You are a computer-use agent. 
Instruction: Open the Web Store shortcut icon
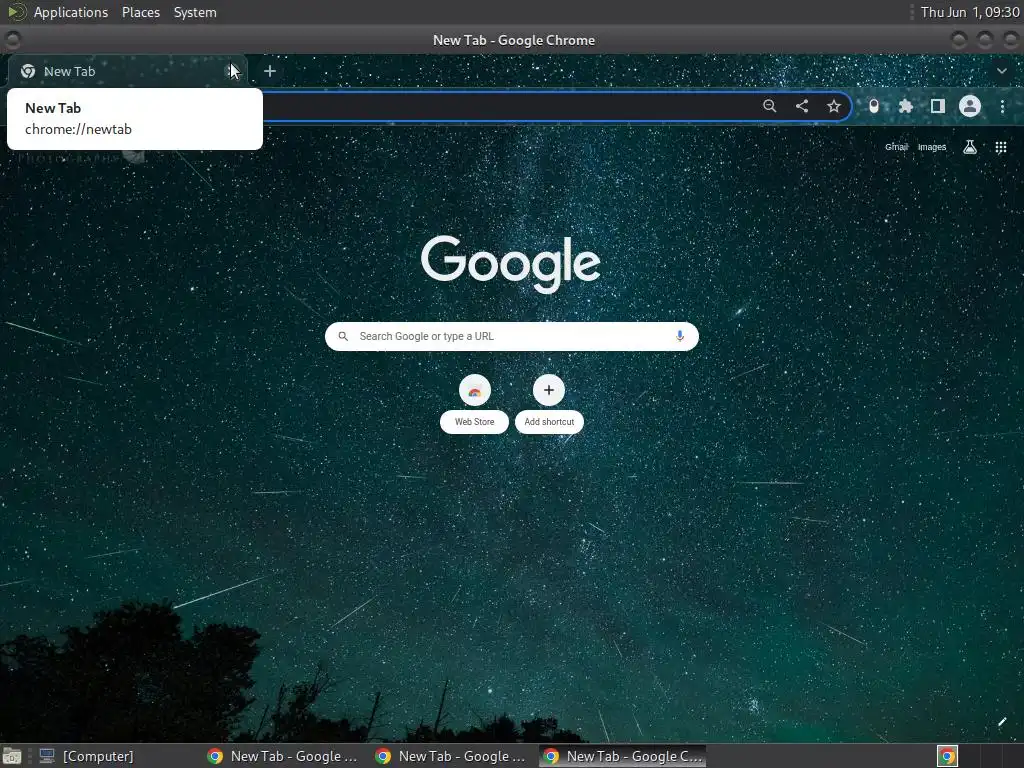pos(475,391)
